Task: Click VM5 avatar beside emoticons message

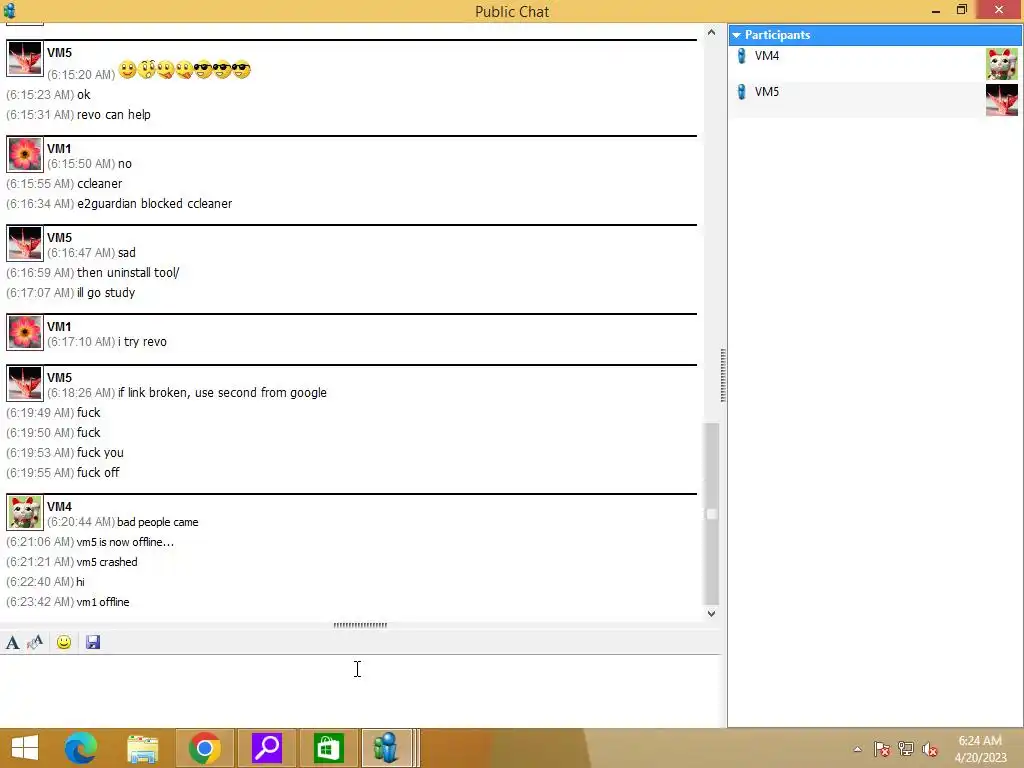Action: point(25,59)
